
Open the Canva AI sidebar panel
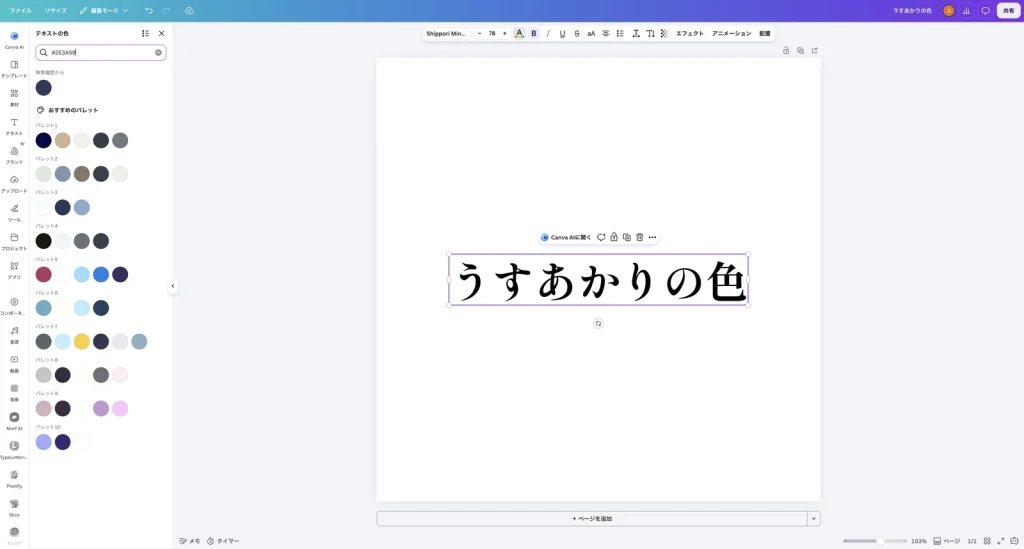[x=14, y=40]
